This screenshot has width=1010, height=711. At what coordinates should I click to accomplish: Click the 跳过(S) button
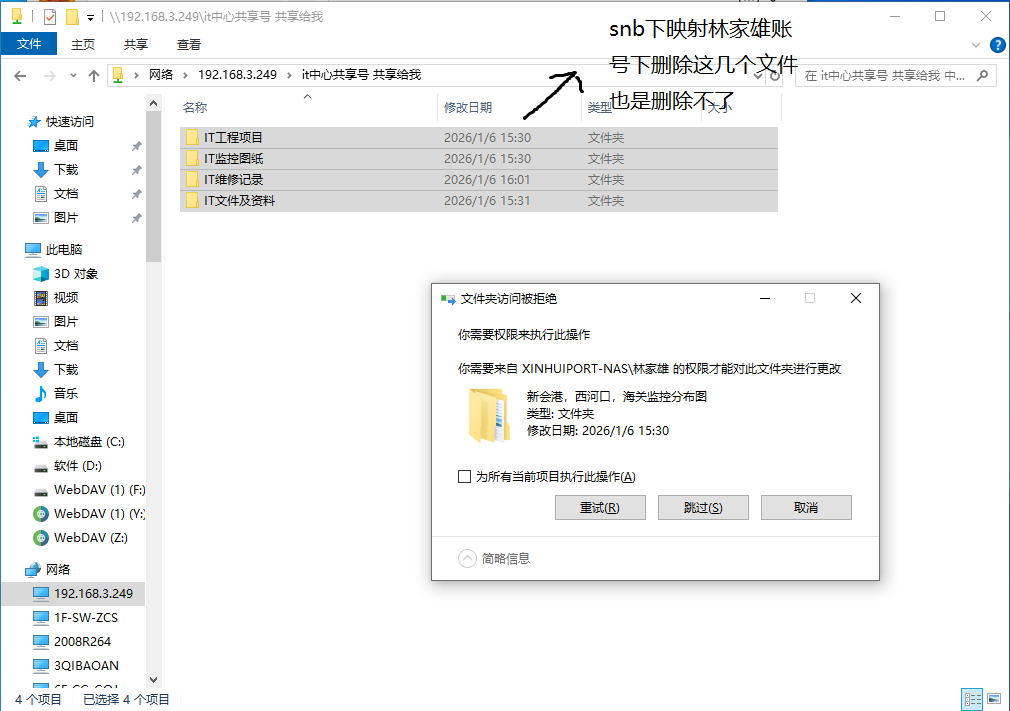point(703,507)
